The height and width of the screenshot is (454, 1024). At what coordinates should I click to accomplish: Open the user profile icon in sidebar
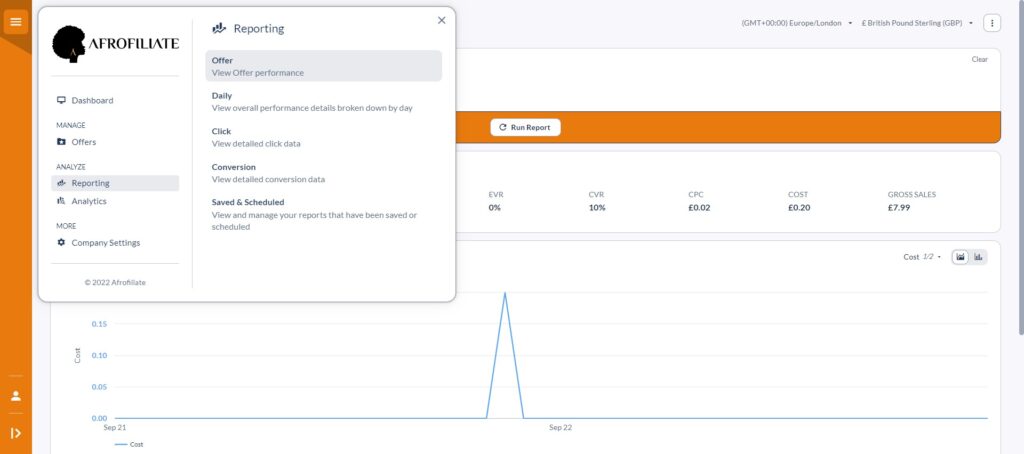(x=16, y=396)
